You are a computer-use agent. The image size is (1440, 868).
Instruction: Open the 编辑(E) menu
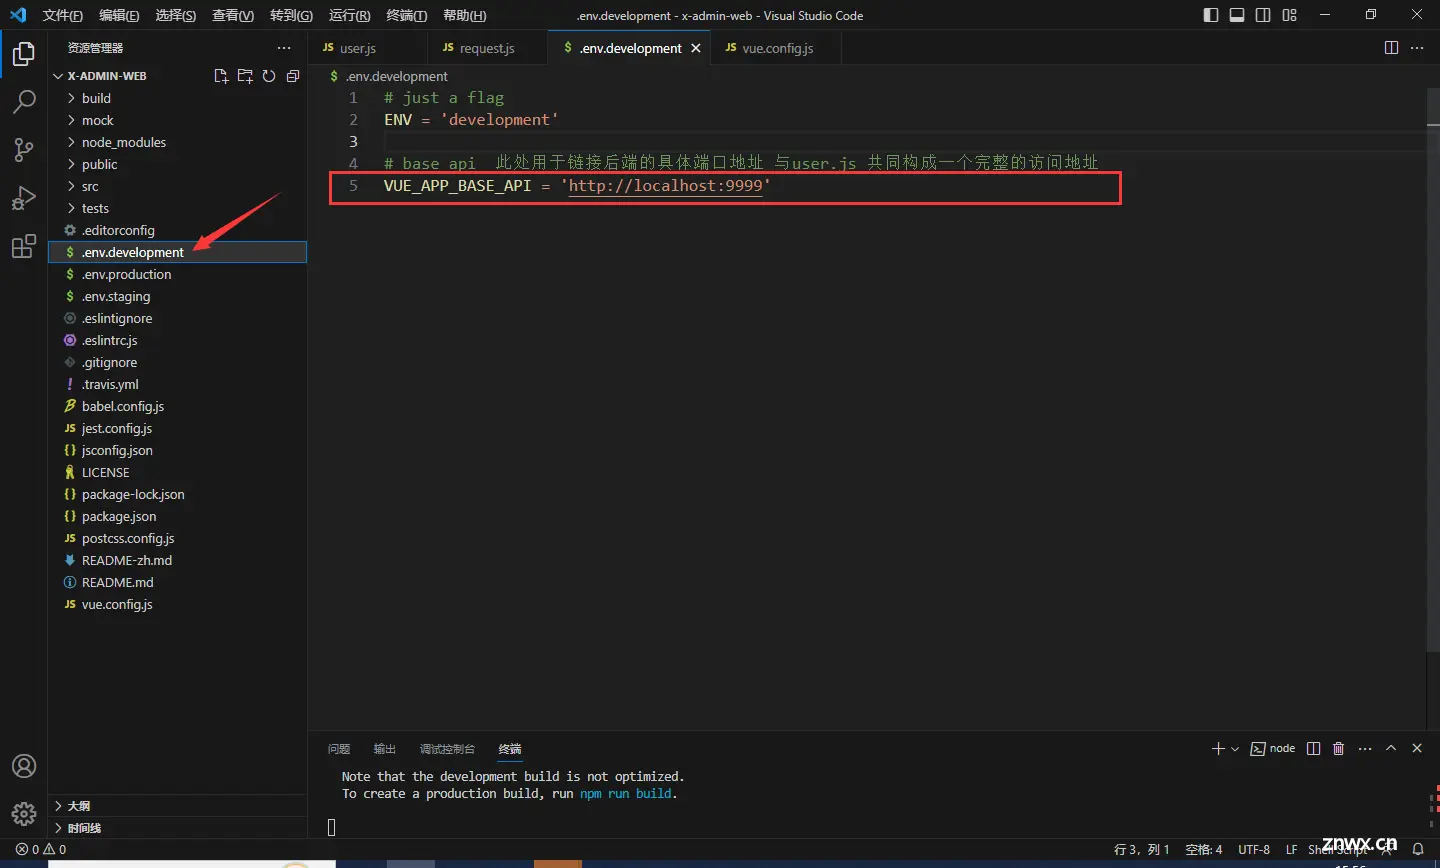pos(119,15)
